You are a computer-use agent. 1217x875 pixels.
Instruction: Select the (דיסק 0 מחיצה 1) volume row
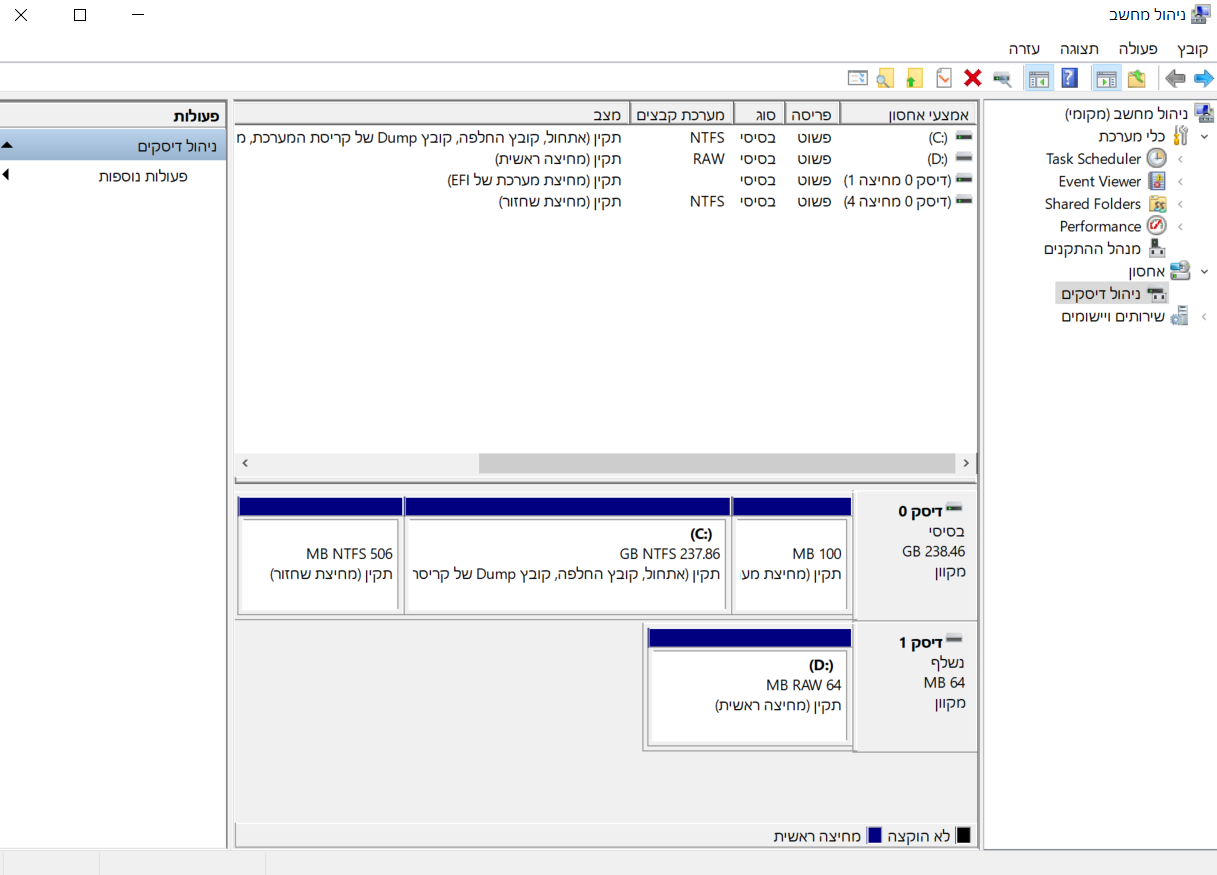click(x=605, y=180)
